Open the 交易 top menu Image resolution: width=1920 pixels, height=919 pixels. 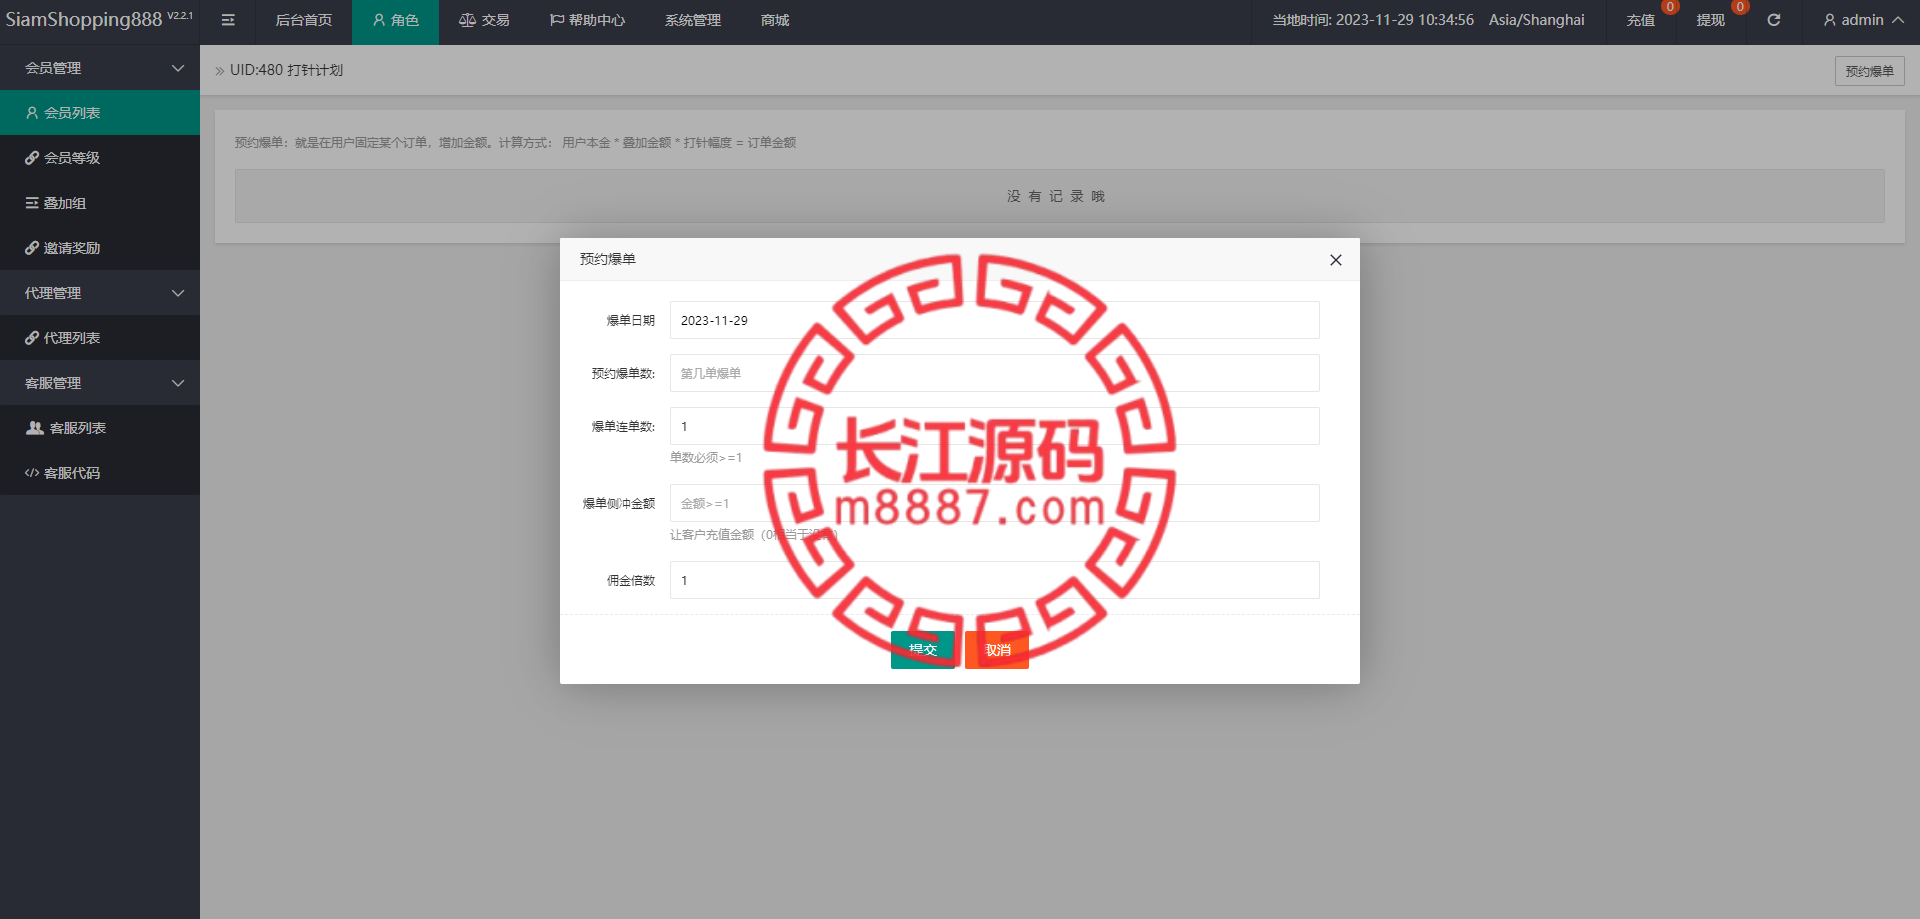[484, 20]
